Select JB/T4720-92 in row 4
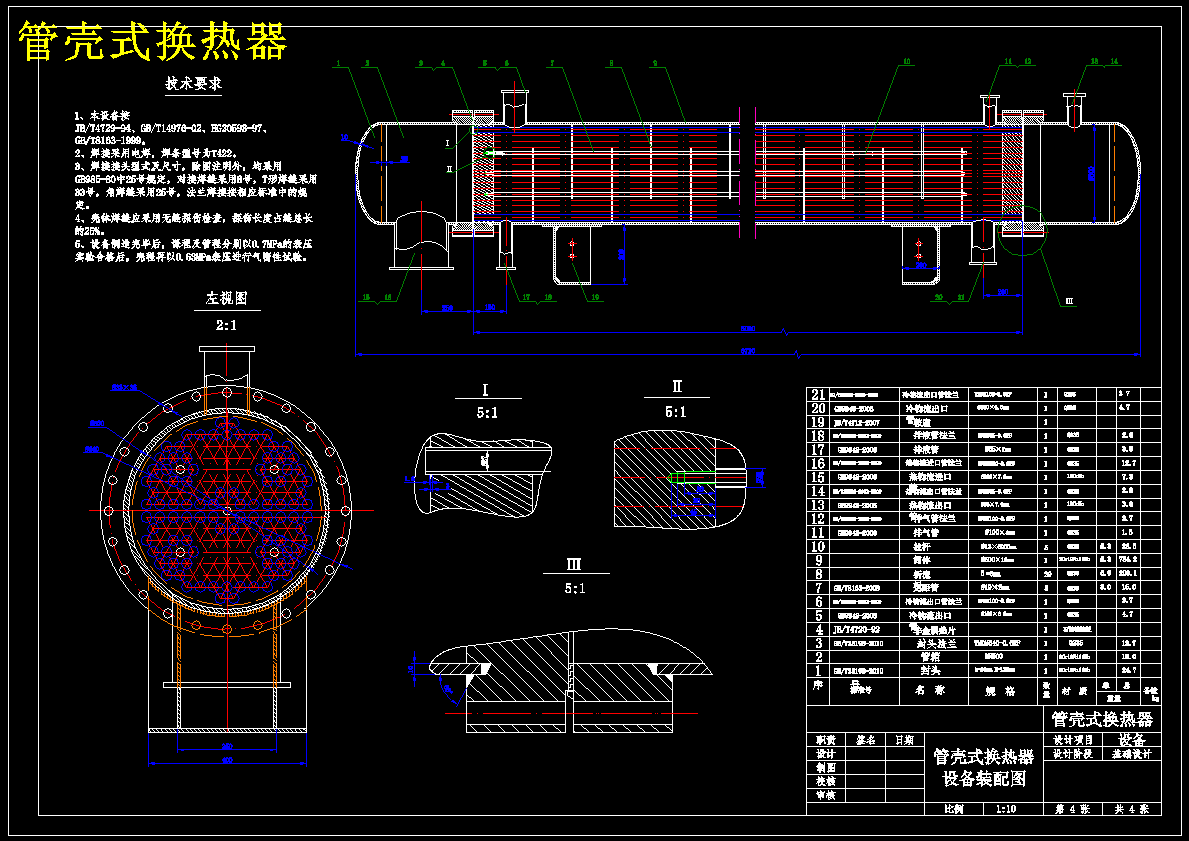The width and height of the screenshot is (1189, 841). tap(856, 629)
